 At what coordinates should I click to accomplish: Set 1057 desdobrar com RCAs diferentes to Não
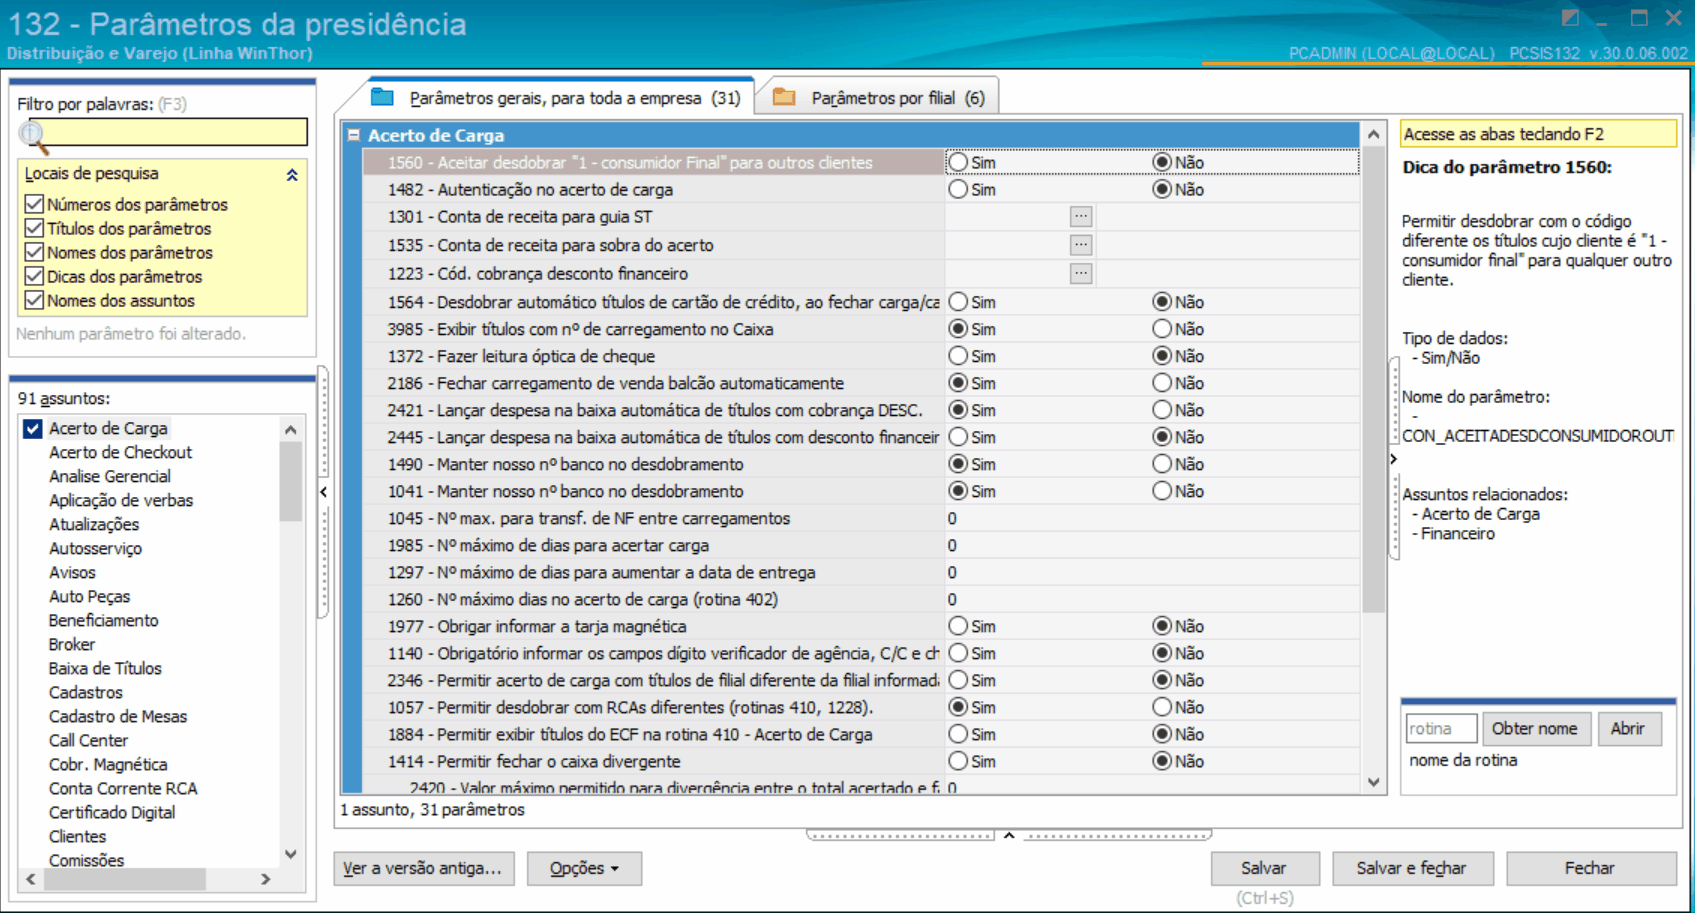pyautogui.click(x=1161, y=707)
